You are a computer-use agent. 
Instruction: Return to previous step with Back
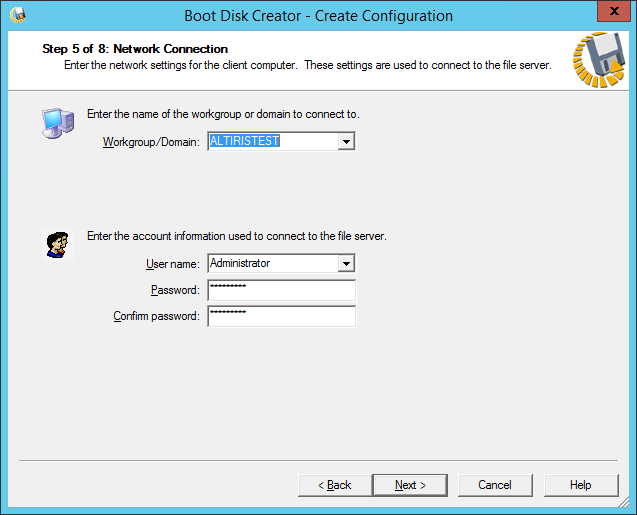click(x=334, y=485)
